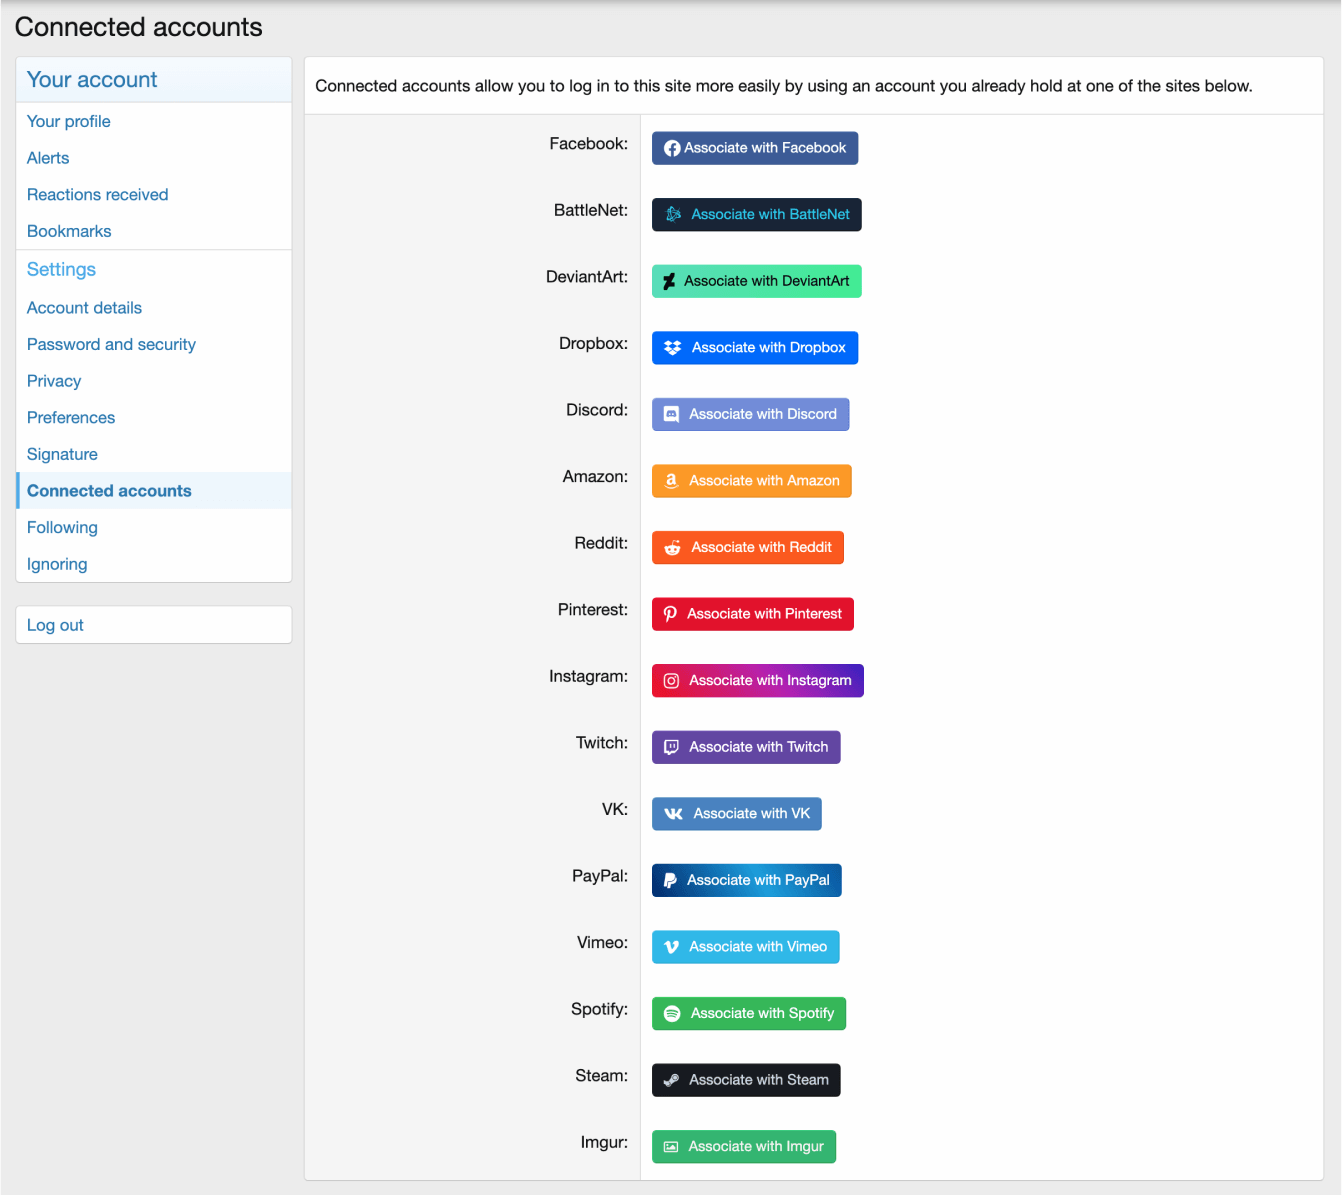Click the Pinterest logo icon
The width and height of the screenshot is (1342, 1195).
click(671, 614)
